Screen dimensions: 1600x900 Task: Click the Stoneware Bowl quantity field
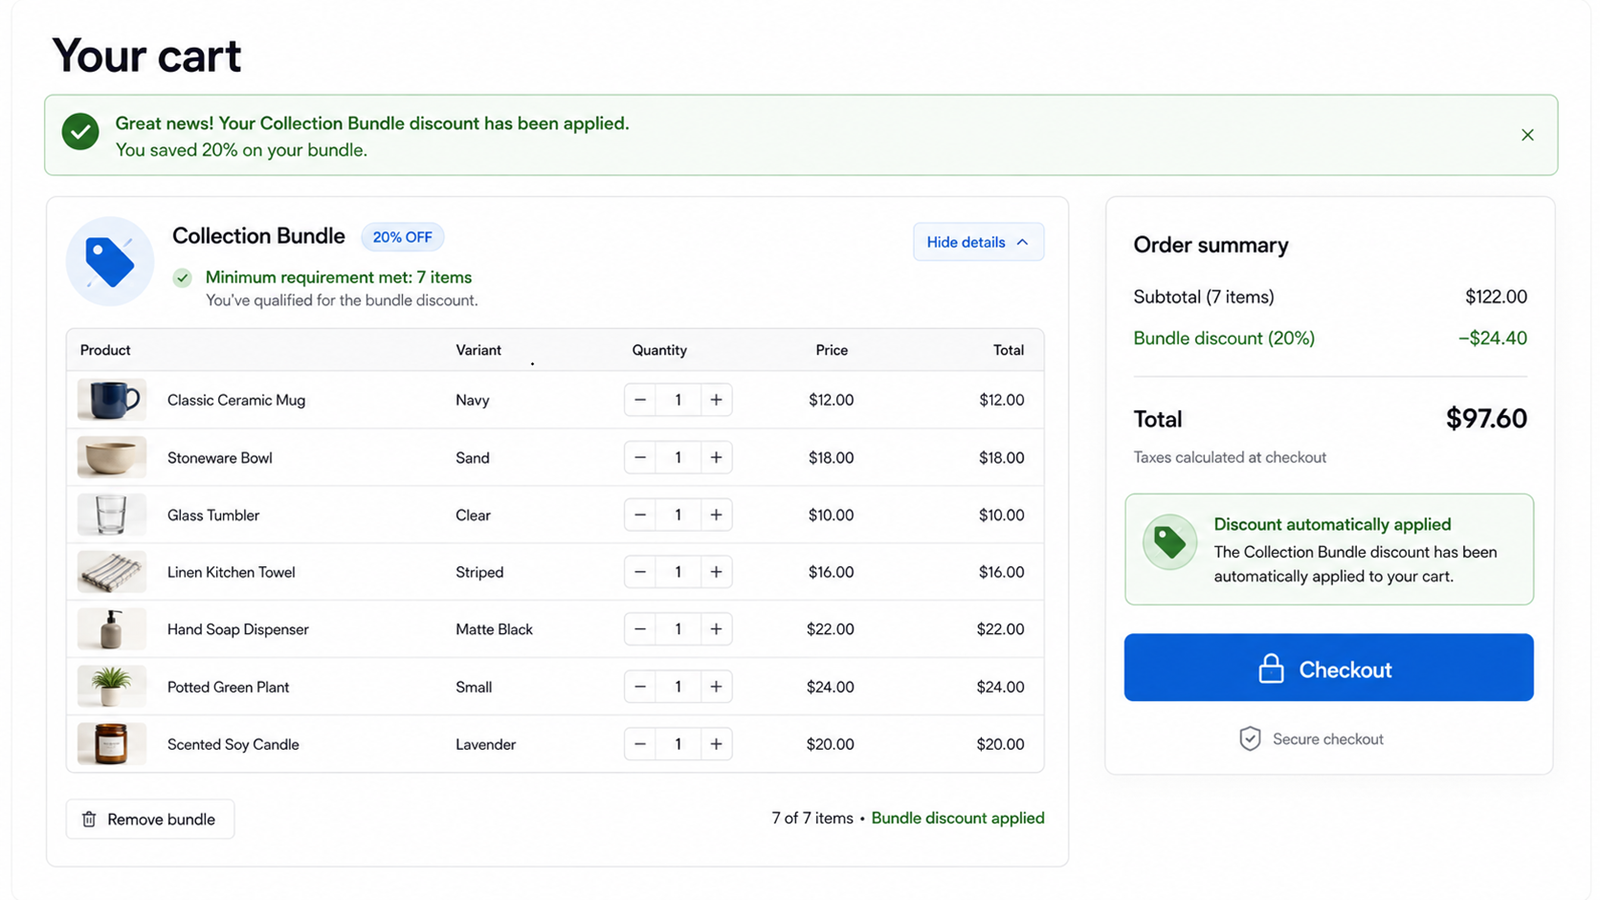click(678, 457)
